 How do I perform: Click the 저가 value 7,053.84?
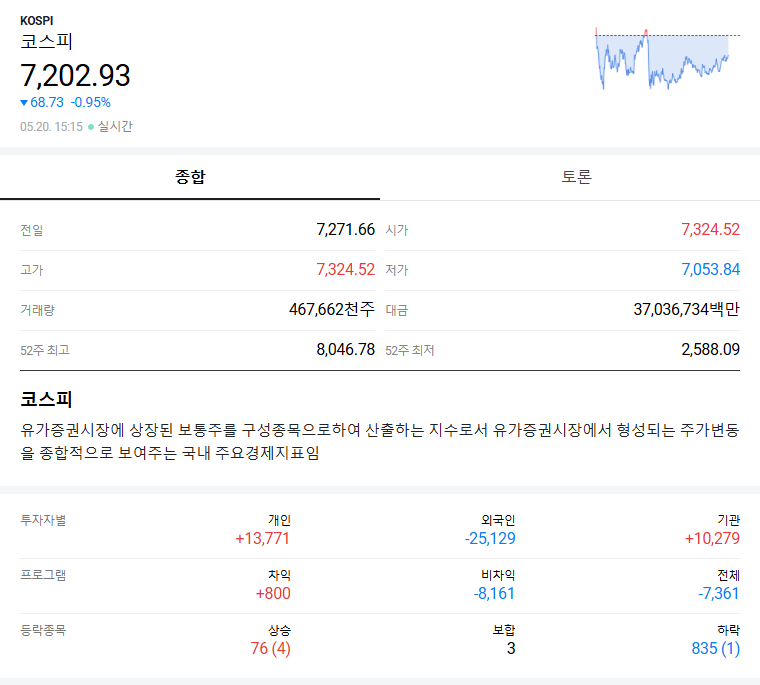pos(711,269)
